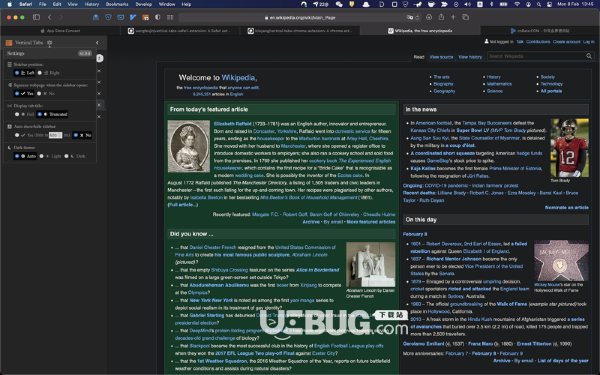The width and height of the screenshot is (600, 375).
Task: Click the translate icon in address bar
Action: click(x=409, y=17)
